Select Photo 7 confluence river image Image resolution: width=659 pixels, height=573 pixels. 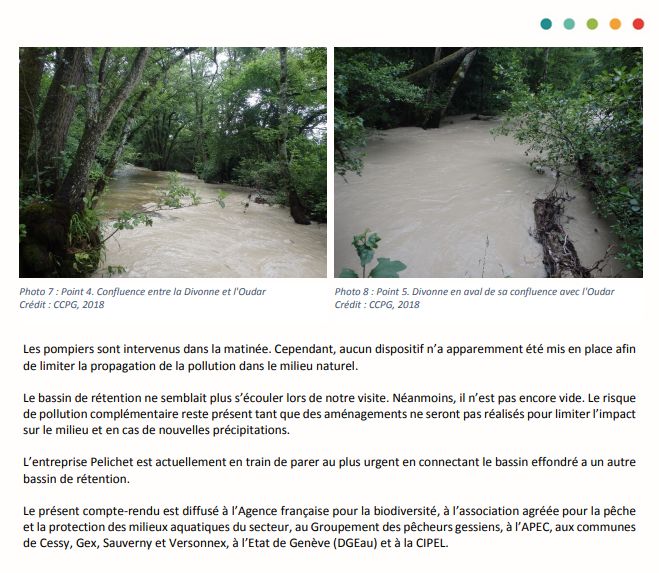click(173, 162)
